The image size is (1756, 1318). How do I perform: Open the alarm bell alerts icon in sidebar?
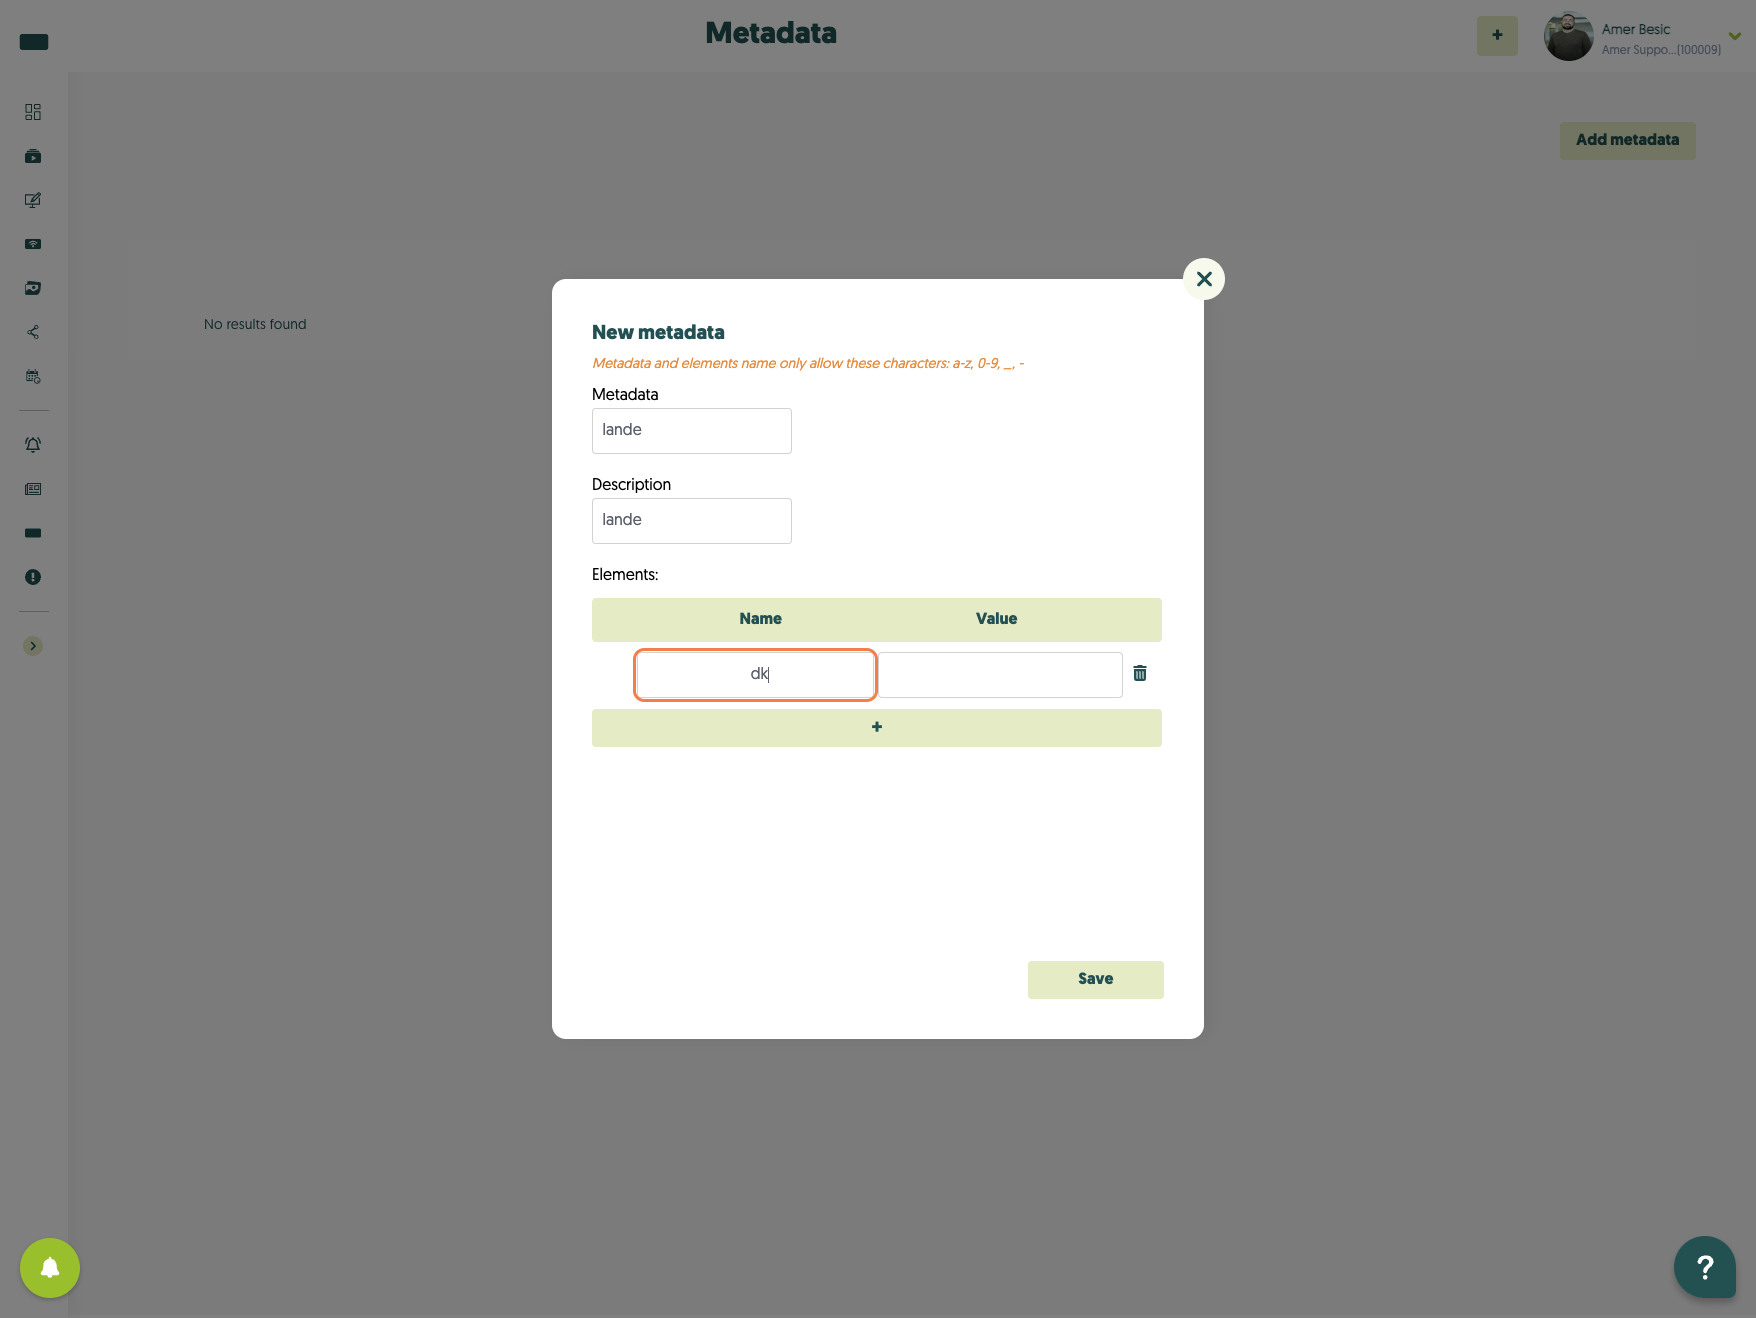[x=33, y=445]
